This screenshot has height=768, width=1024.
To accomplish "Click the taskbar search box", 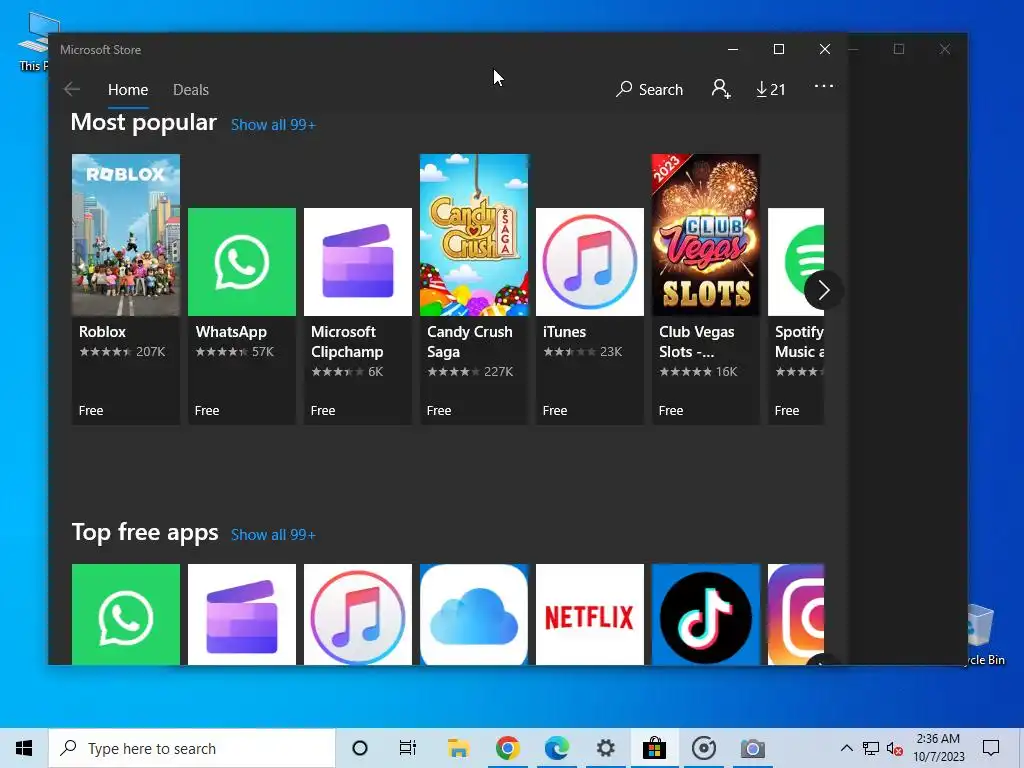I will [192, 748].
